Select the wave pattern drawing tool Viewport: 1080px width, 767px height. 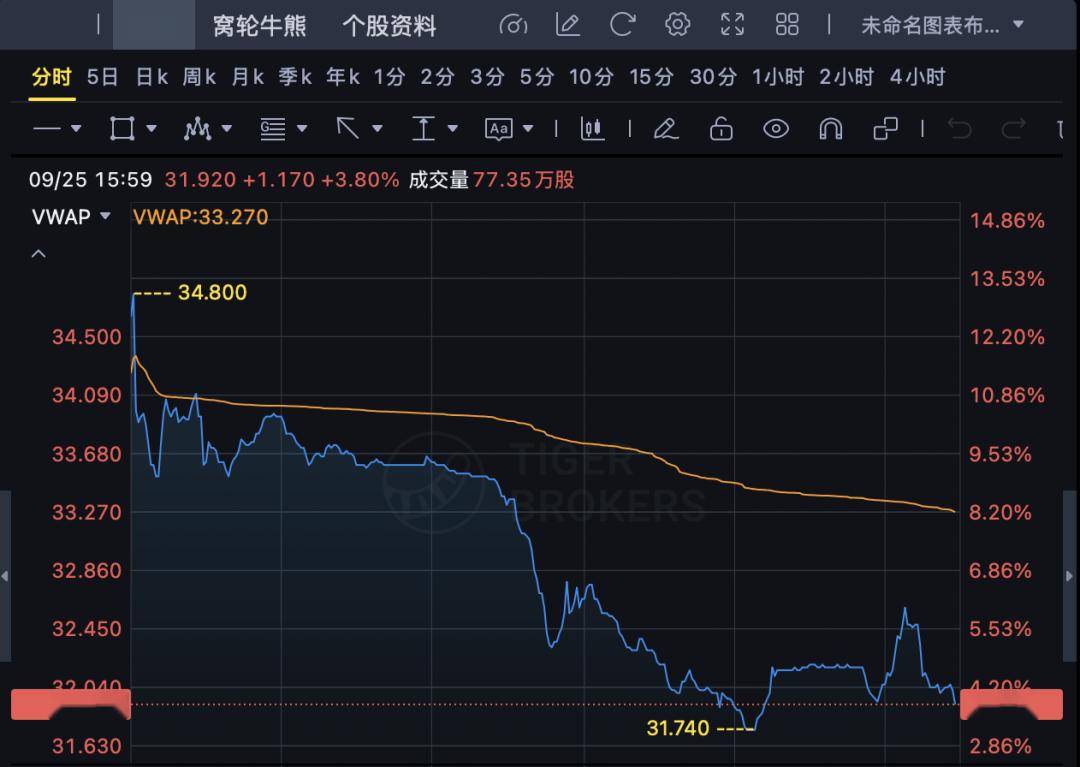point(198,129)
